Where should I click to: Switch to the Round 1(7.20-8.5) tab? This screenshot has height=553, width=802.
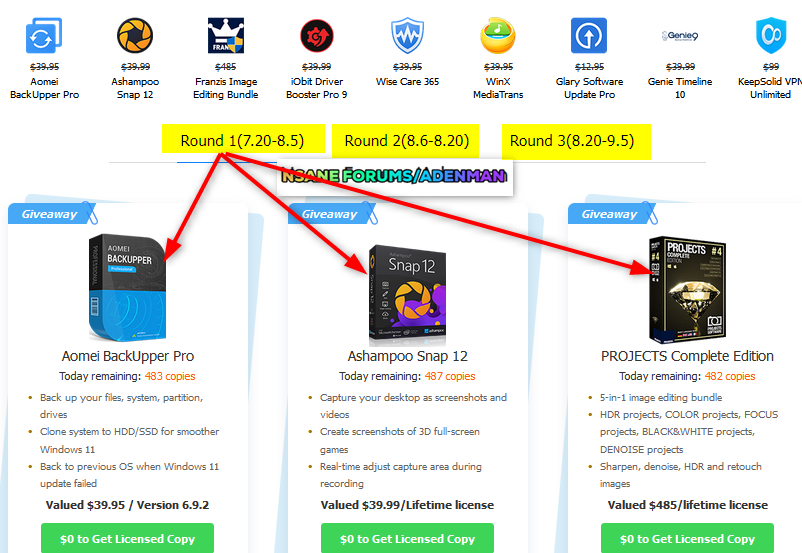click(242, 140)
